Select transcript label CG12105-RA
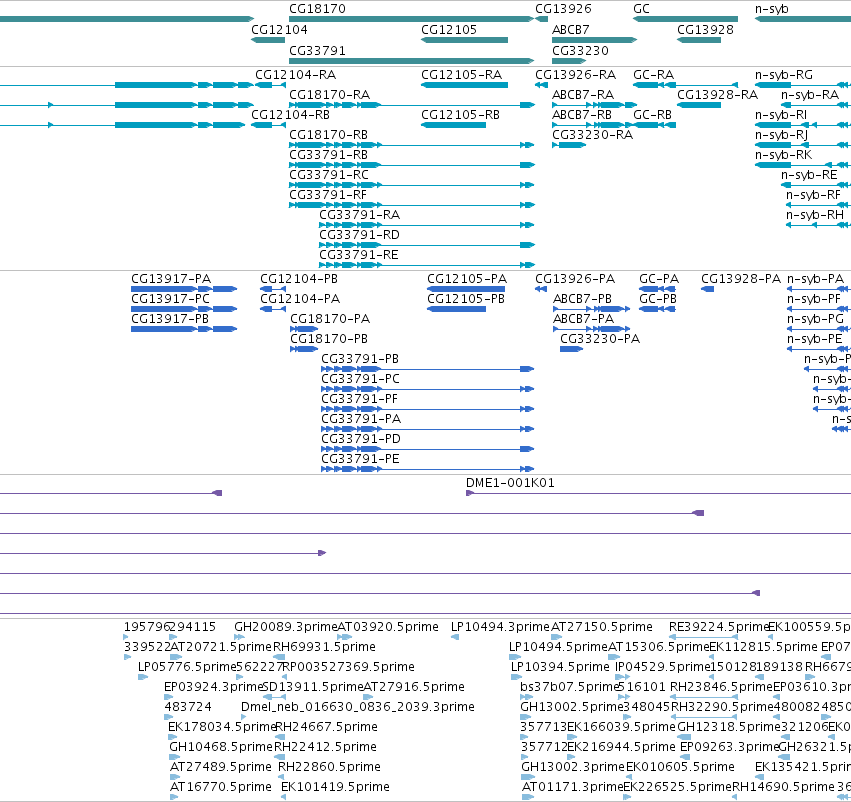The width and height of the screenshot is (851, 802). [x=461, y=74]
